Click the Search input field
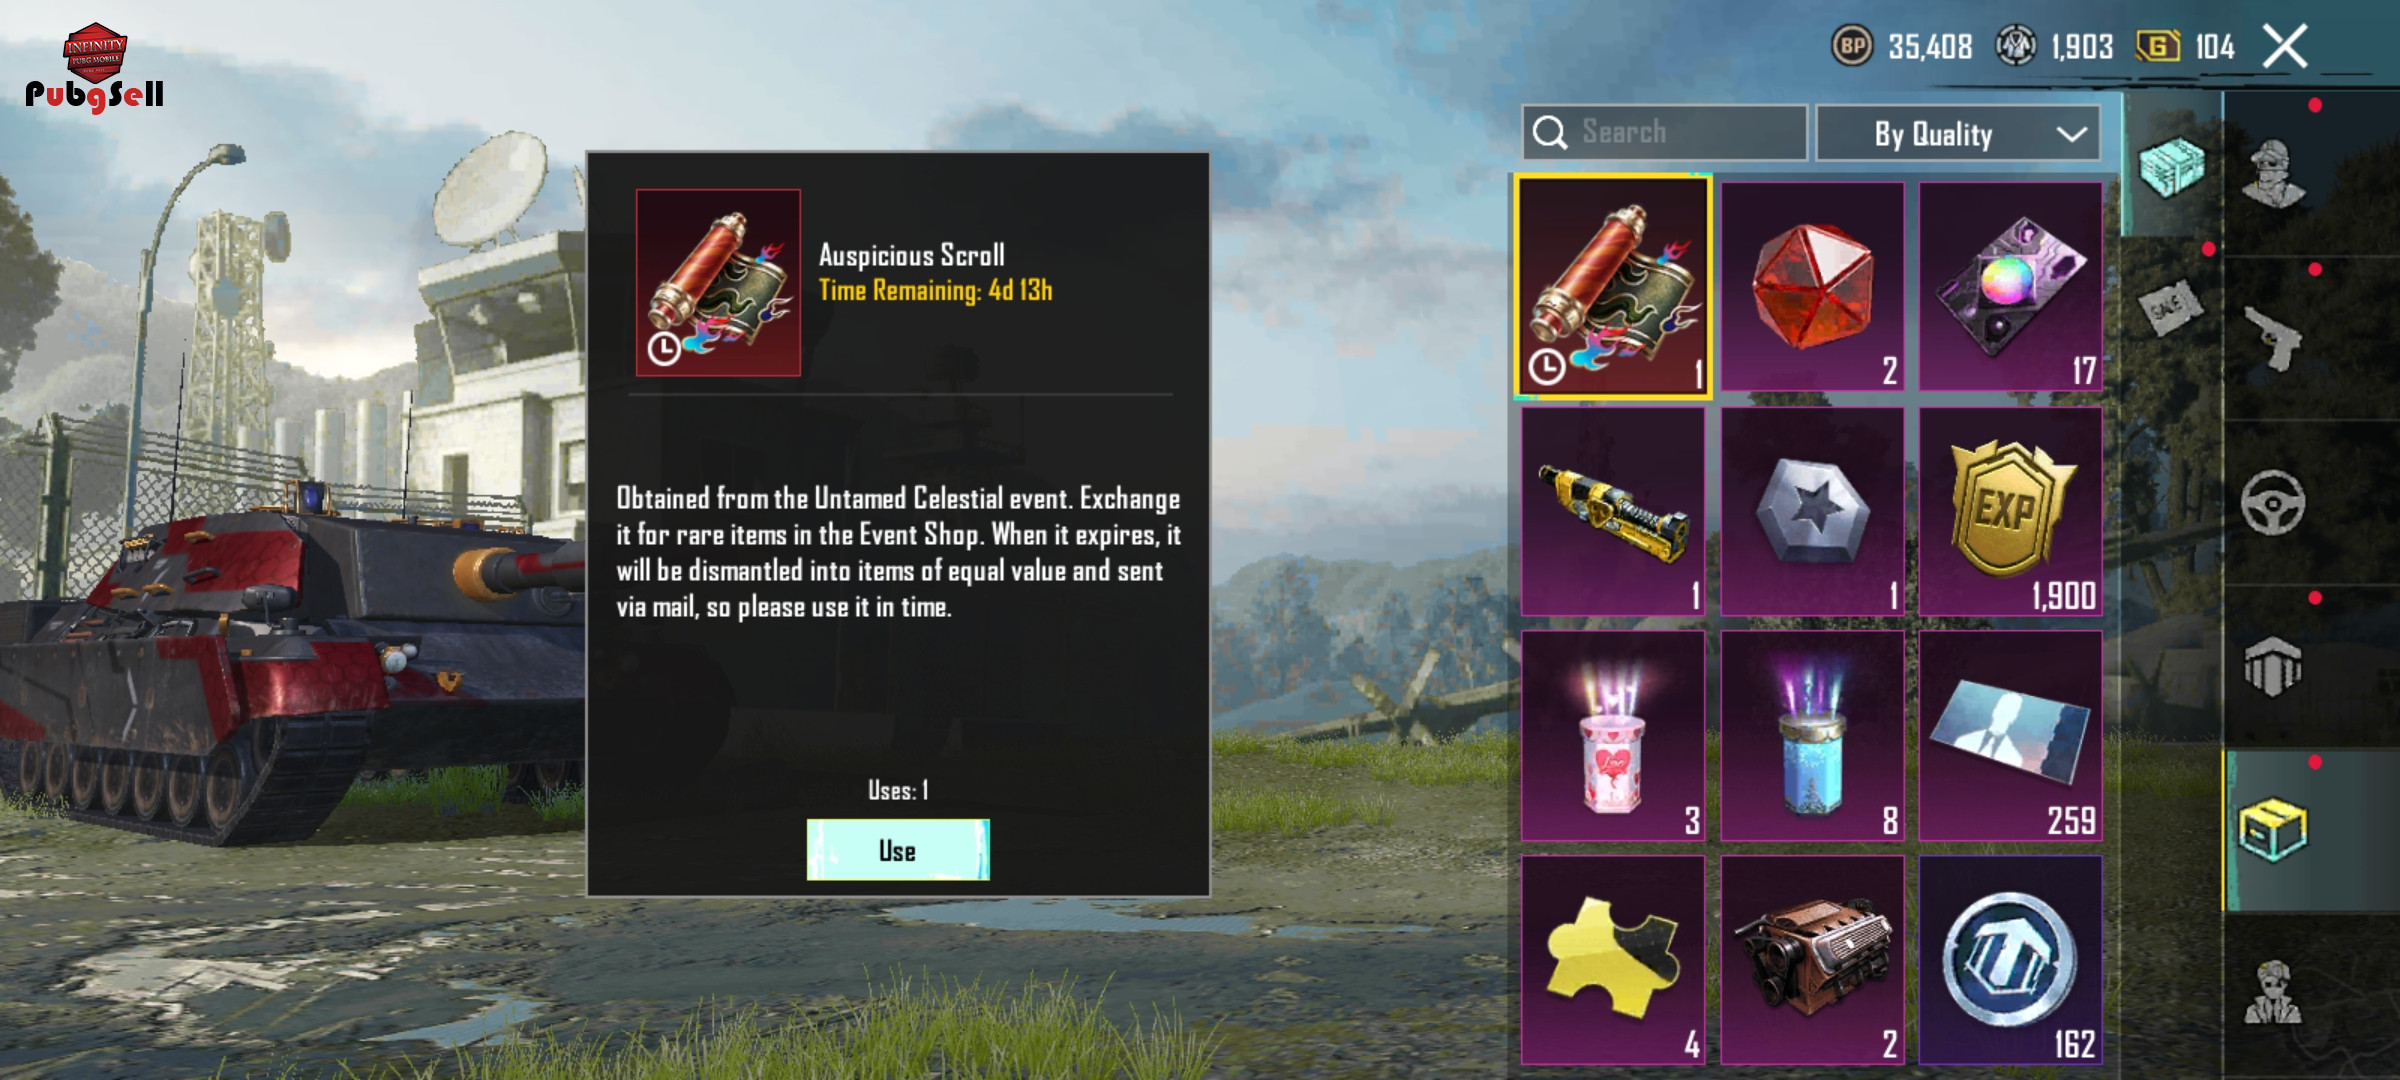This screenshot has width=2400, height=1080. pyautogui.click(x=1665, y=132)
